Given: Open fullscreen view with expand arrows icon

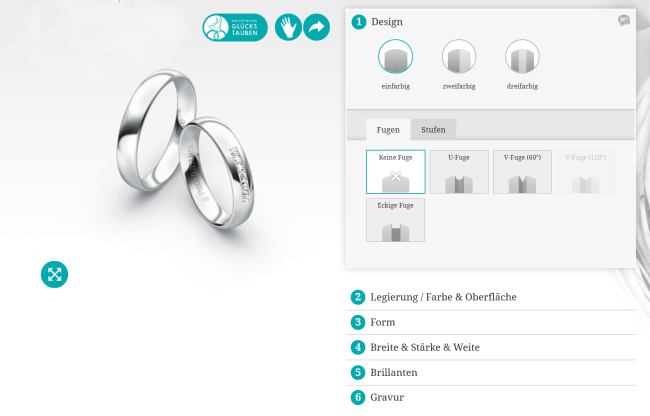Looking at the screenshot, I should (54, 274).
